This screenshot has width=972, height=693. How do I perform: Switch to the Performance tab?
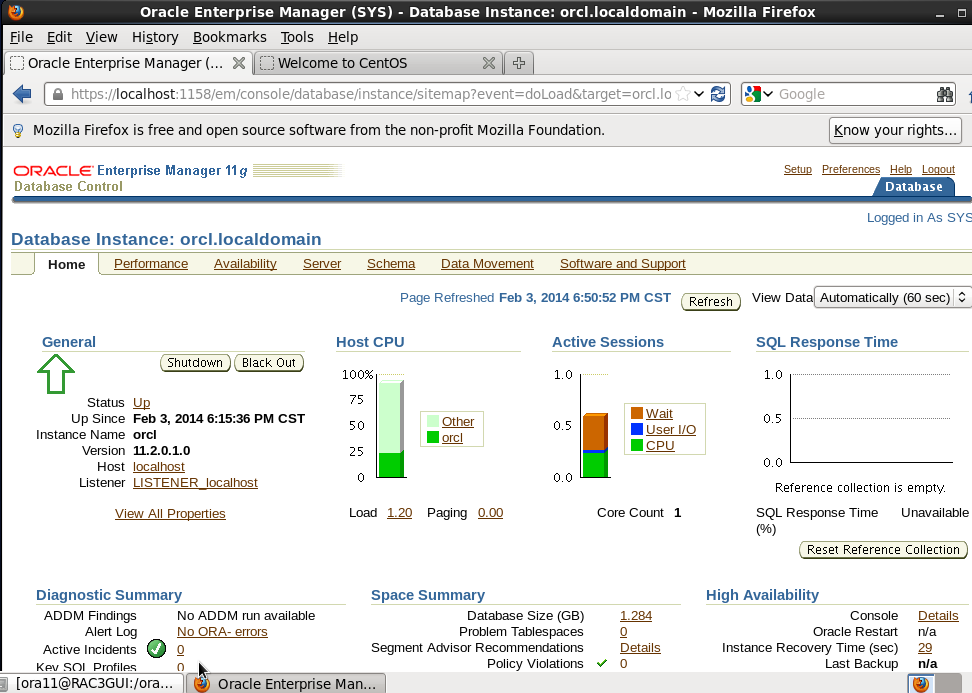tap(151, 263)
